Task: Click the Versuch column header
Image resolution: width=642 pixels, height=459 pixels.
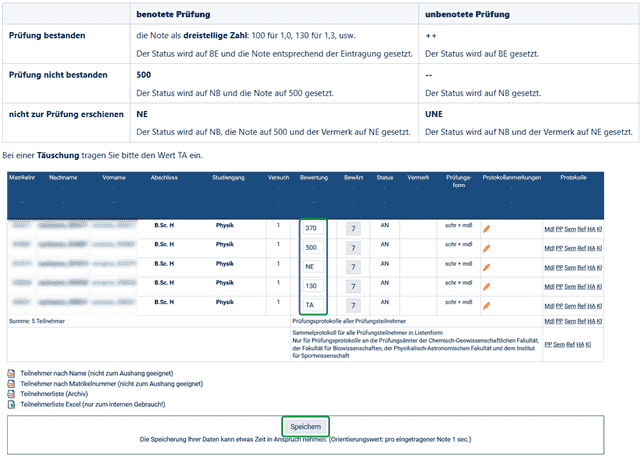Action: coord(278,178)
